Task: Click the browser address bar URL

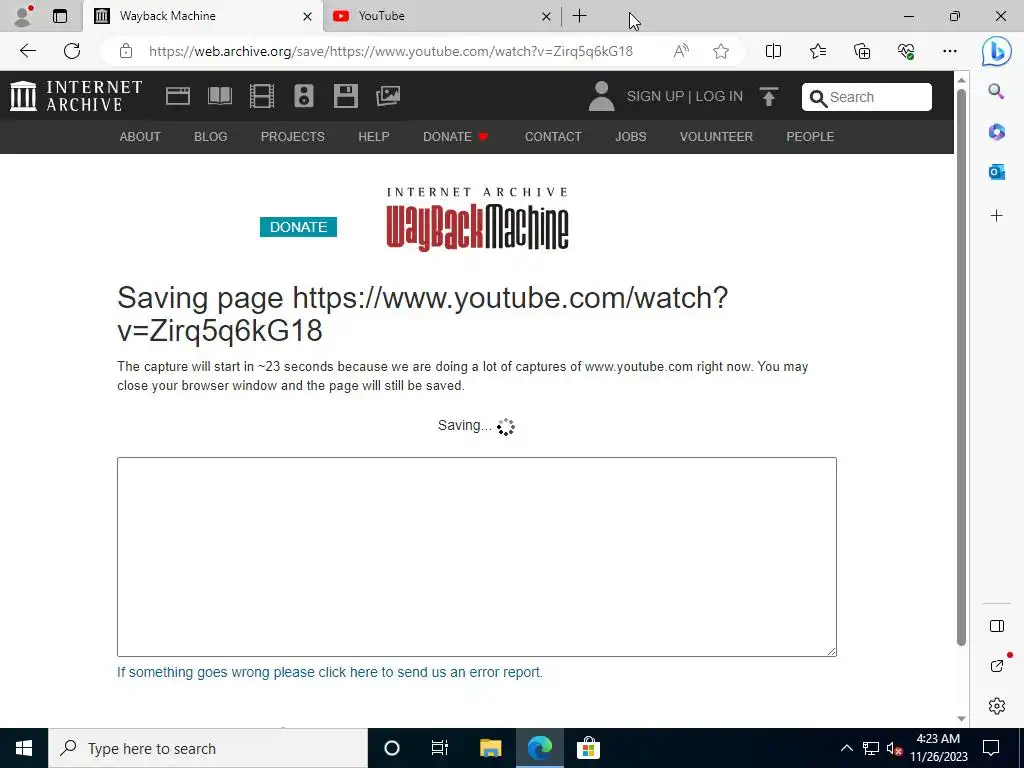Action: 391,51
